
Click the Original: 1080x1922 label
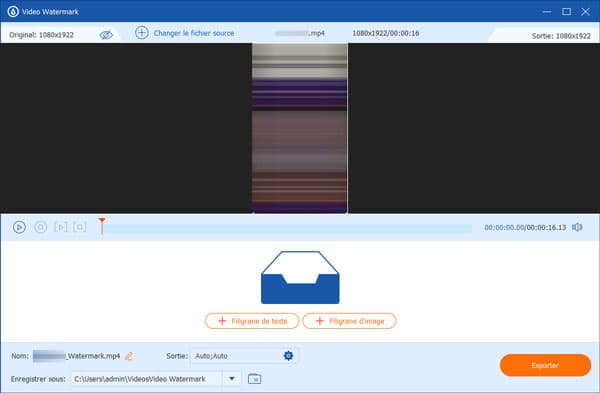click(x=41, y=35)
